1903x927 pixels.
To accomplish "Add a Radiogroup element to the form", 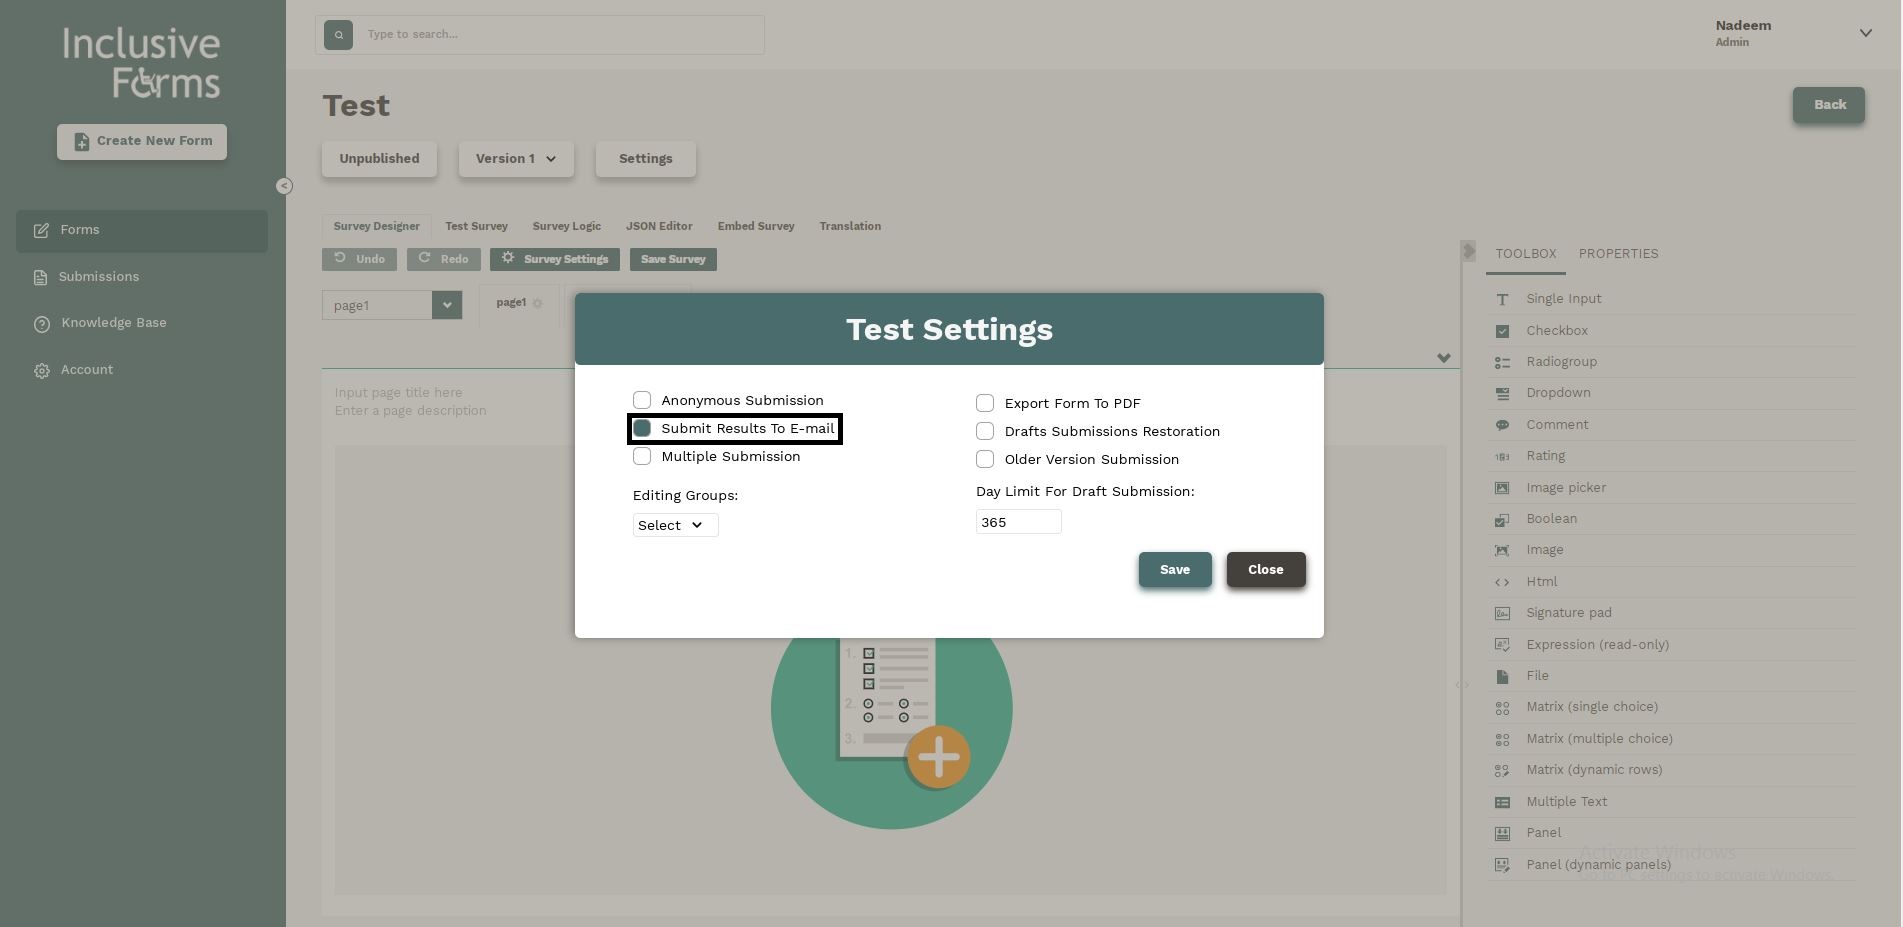I will click(1561, 361).
